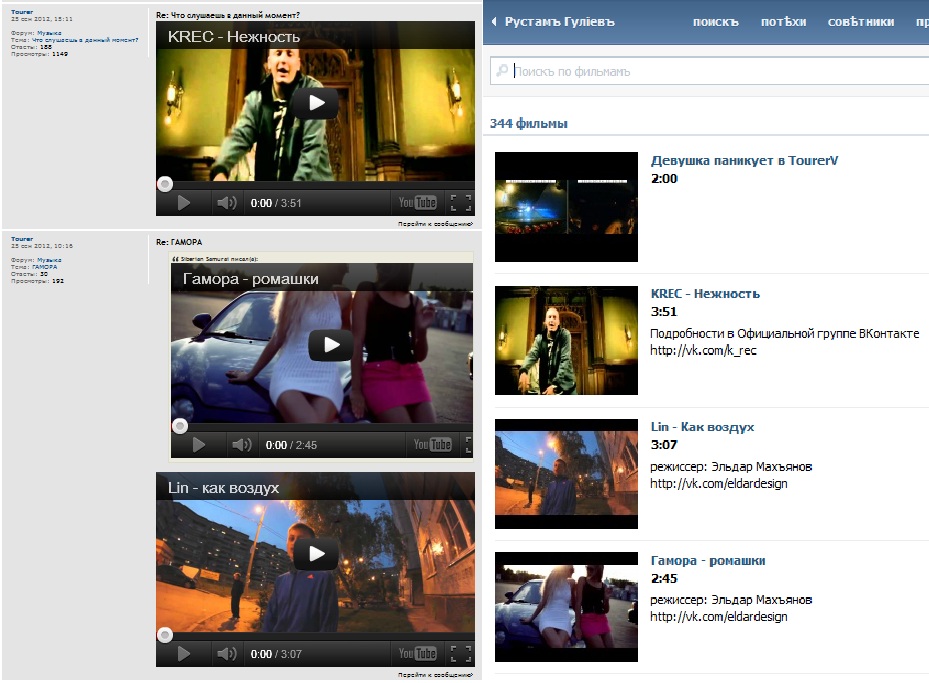Viewport: 929px width, 683px height.
Task: Open YouTube via the logo on the KREC - Нежность player
Action: [x=418, y=203]
